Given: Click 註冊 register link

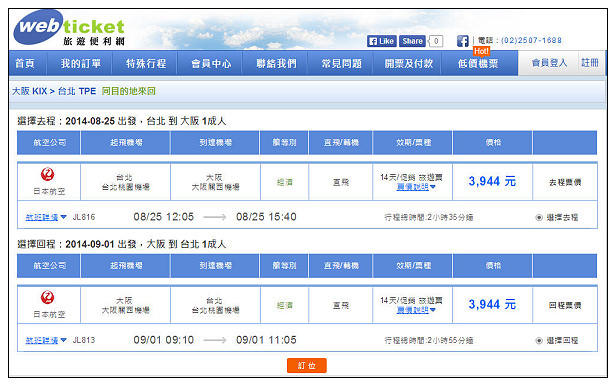Looking at the screenshot, I should click(590, 63).
